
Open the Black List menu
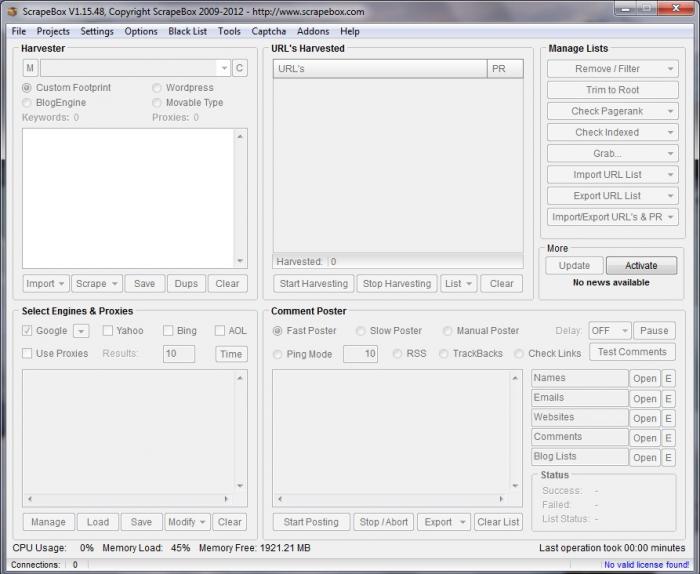coord(188,31)
